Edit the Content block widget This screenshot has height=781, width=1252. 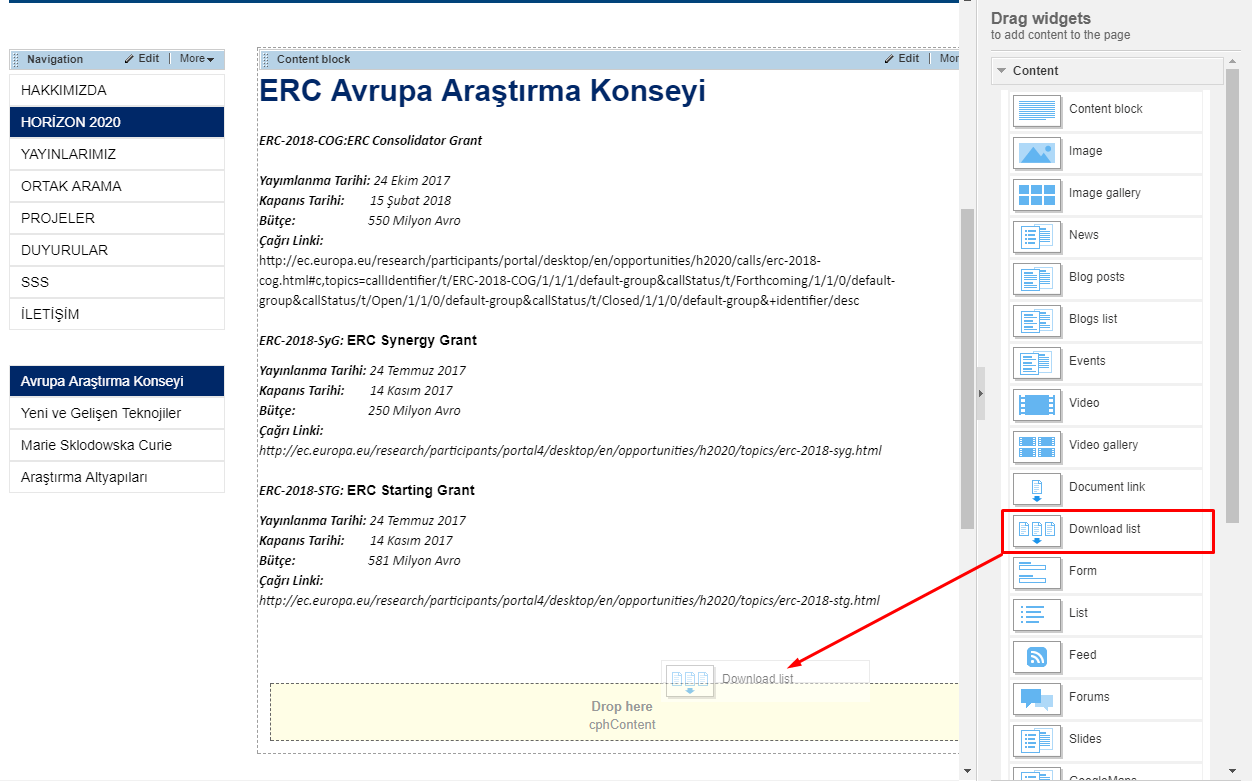point(902,59)
